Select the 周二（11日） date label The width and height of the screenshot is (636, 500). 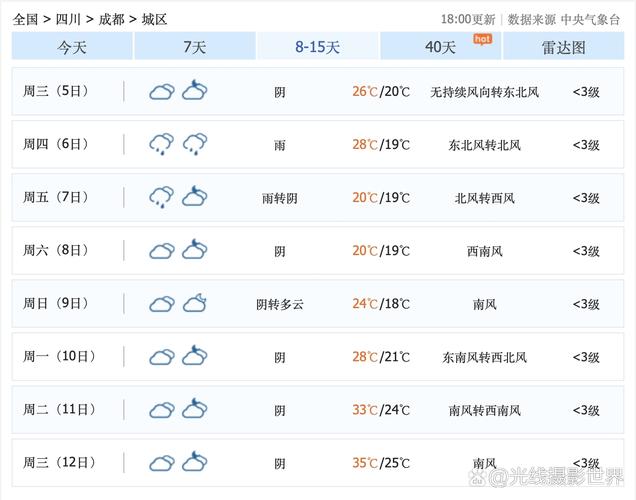point(59,410)
